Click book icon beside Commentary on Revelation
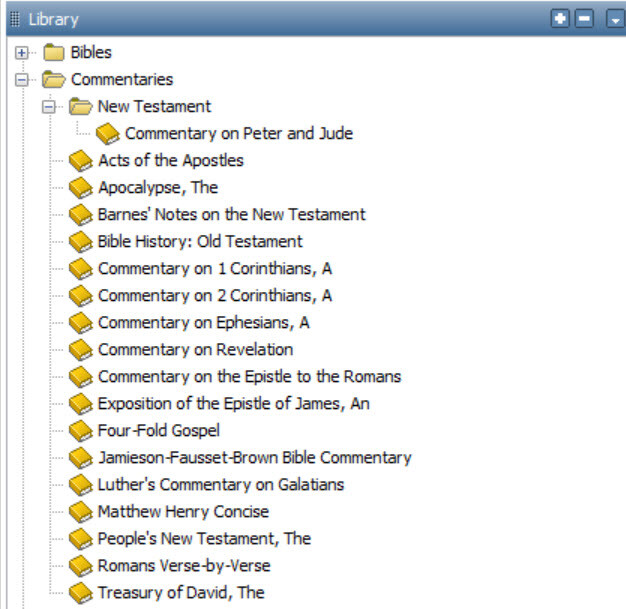626x609 pixels. (x=81, y=349)
